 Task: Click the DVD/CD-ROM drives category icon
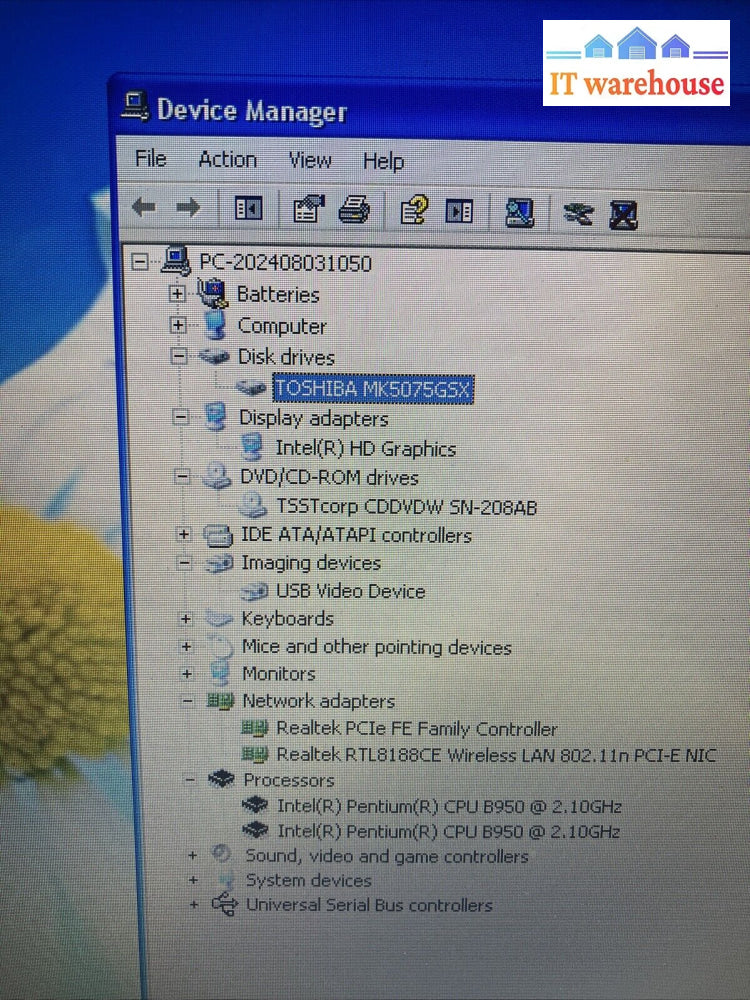click(x=217, y=476)
